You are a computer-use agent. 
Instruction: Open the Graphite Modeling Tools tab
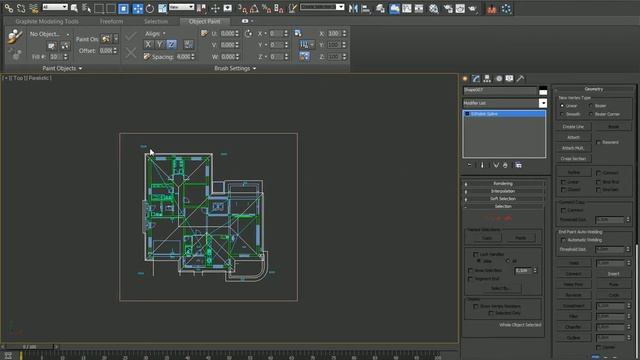pyautogui.click(x=47, y=21)
